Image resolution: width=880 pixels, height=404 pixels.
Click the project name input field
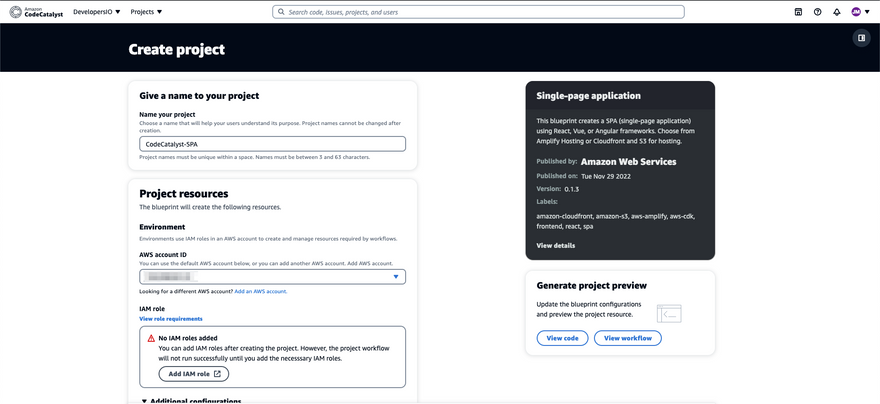click(272, 144)
